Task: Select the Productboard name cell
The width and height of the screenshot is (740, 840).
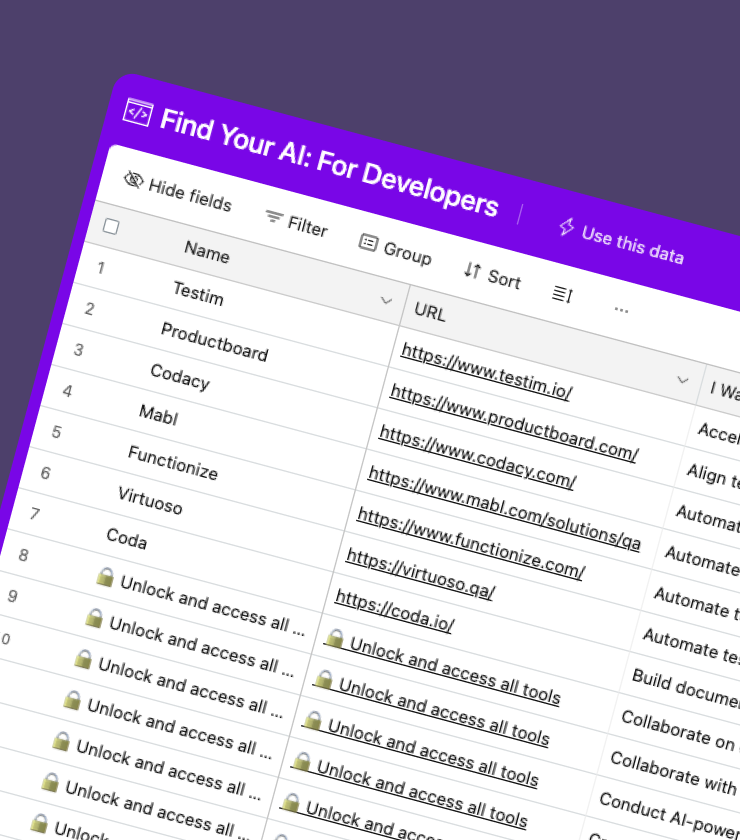Action: coord(214,342)
